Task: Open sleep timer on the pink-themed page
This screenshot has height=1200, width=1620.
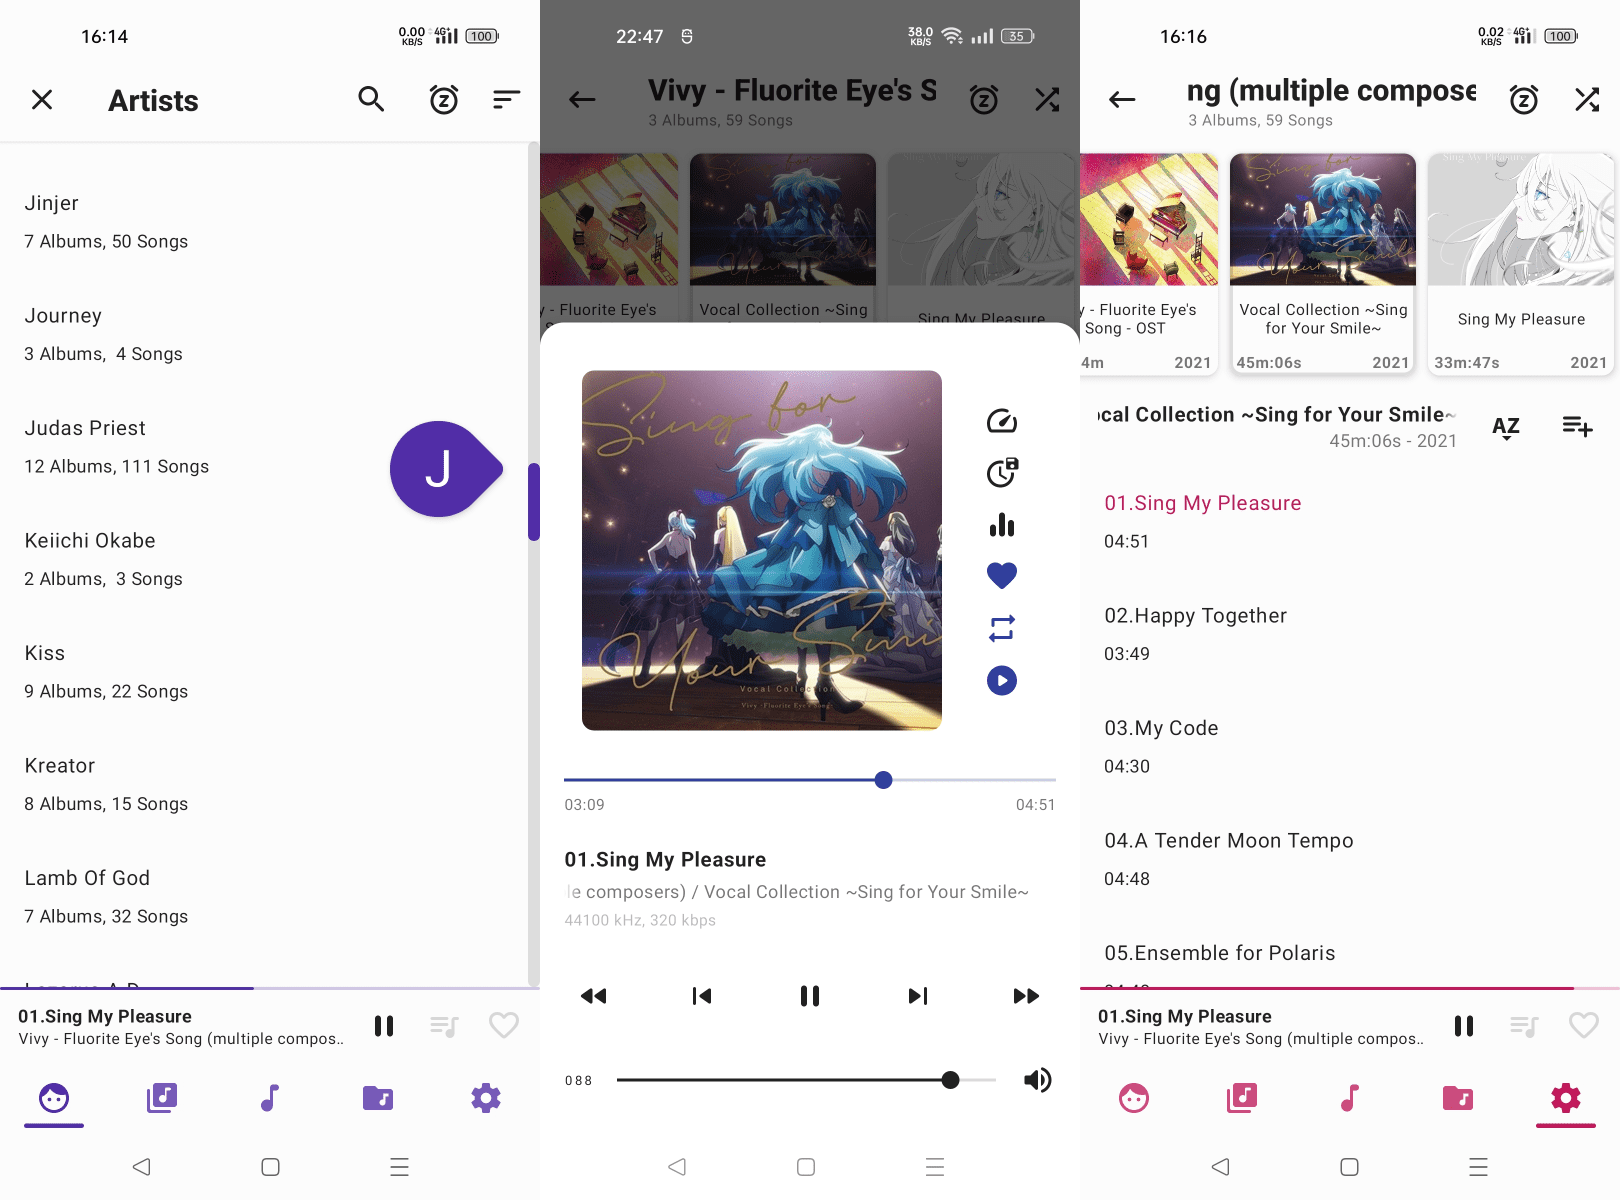Action: pos(1524,99)
